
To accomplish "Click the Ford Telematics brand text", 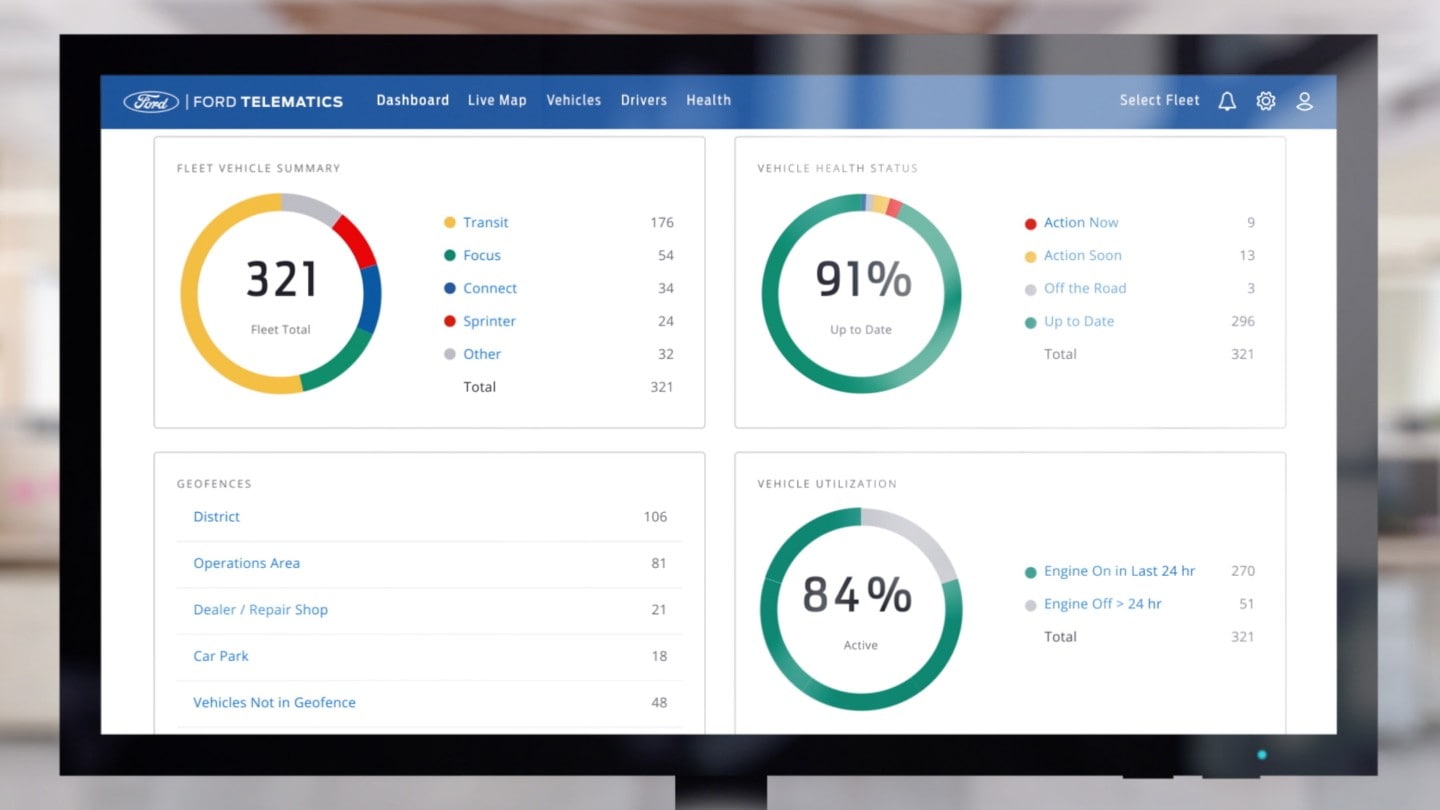I will coord(267,101).
